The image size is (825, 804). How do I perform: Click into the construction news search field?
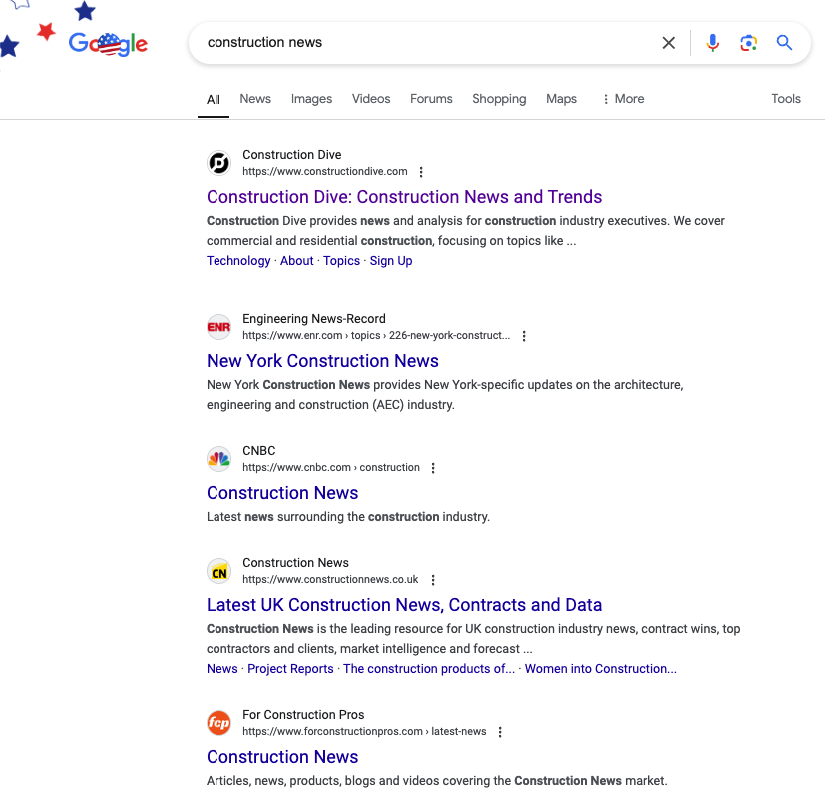point(420,43)
